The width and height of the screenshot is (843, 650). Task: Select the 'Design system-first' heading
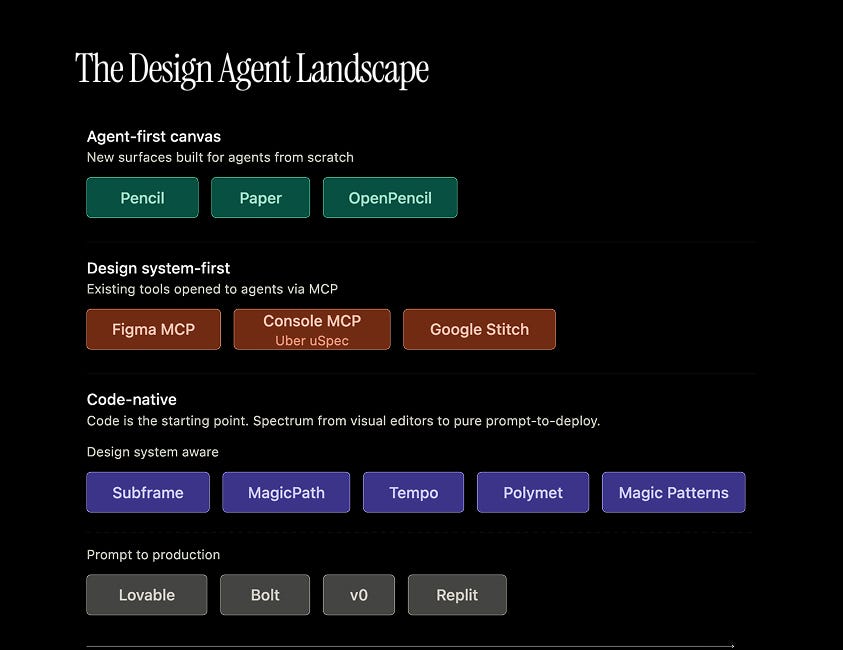(159, 268)
